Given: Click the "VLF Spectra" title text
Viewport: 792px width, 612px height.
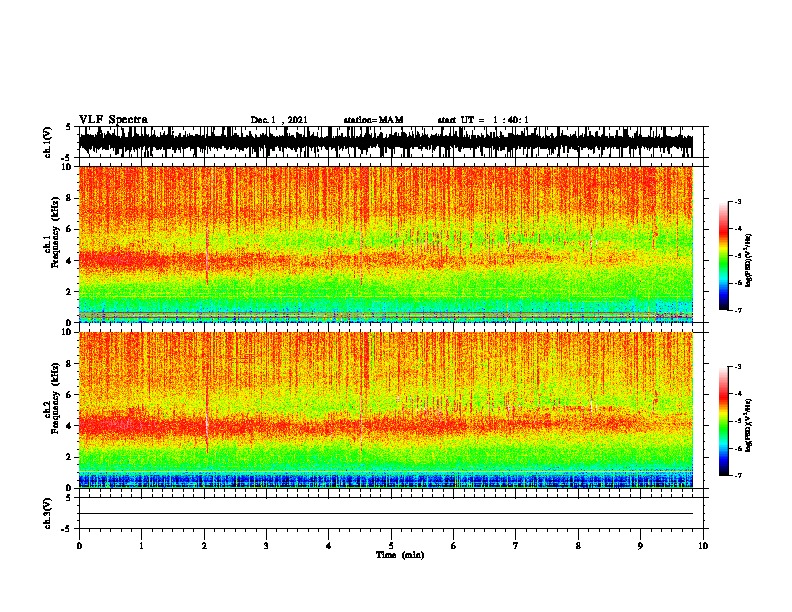Looking at the screenshot, I should [113, 120].
